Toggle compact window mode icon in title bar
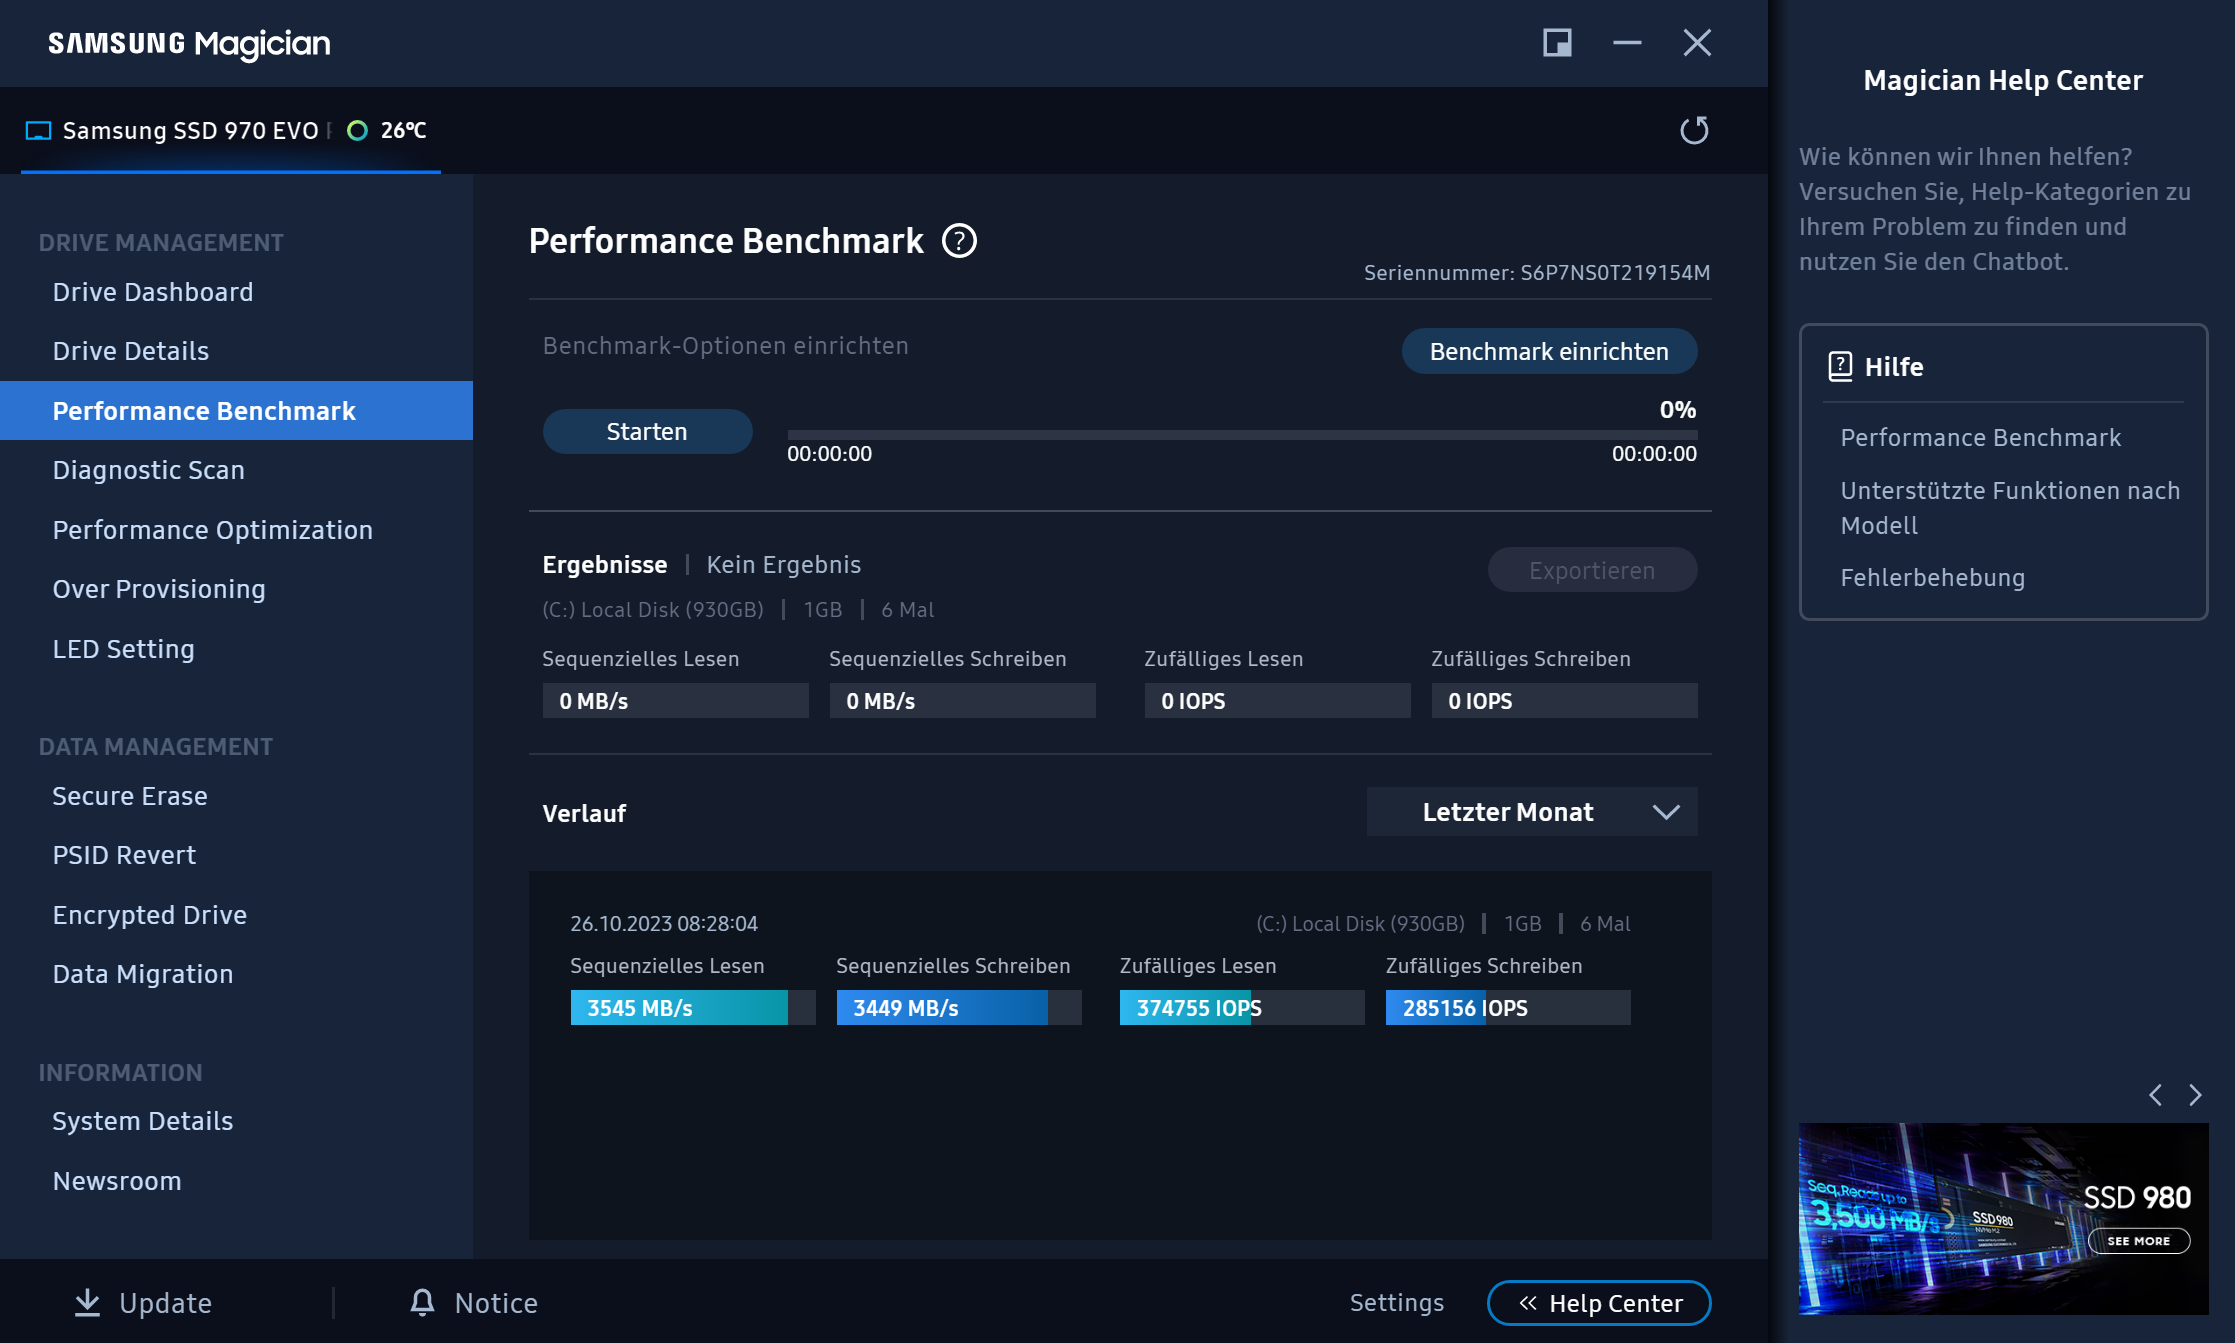Screen dimensions: 2235x1343 tap(1557, 43)
